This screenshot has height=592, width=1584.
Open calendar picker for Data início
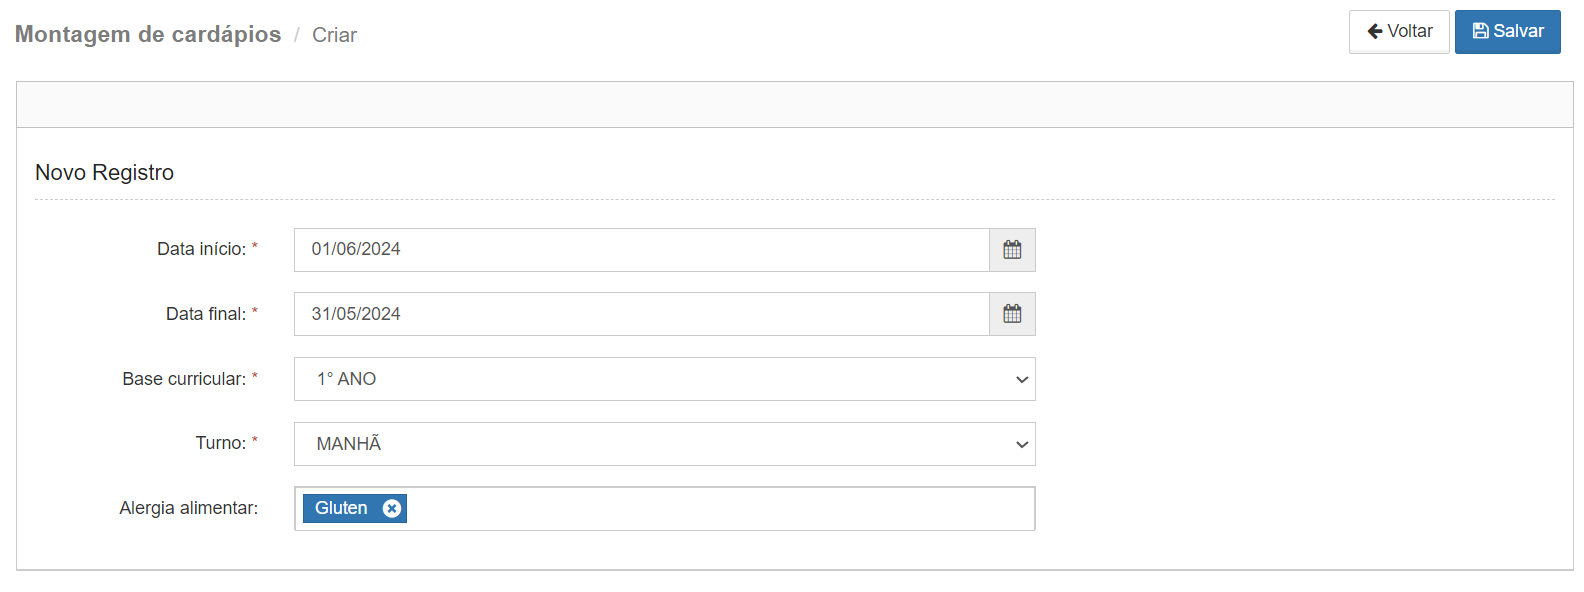(x=1012, y=250)
